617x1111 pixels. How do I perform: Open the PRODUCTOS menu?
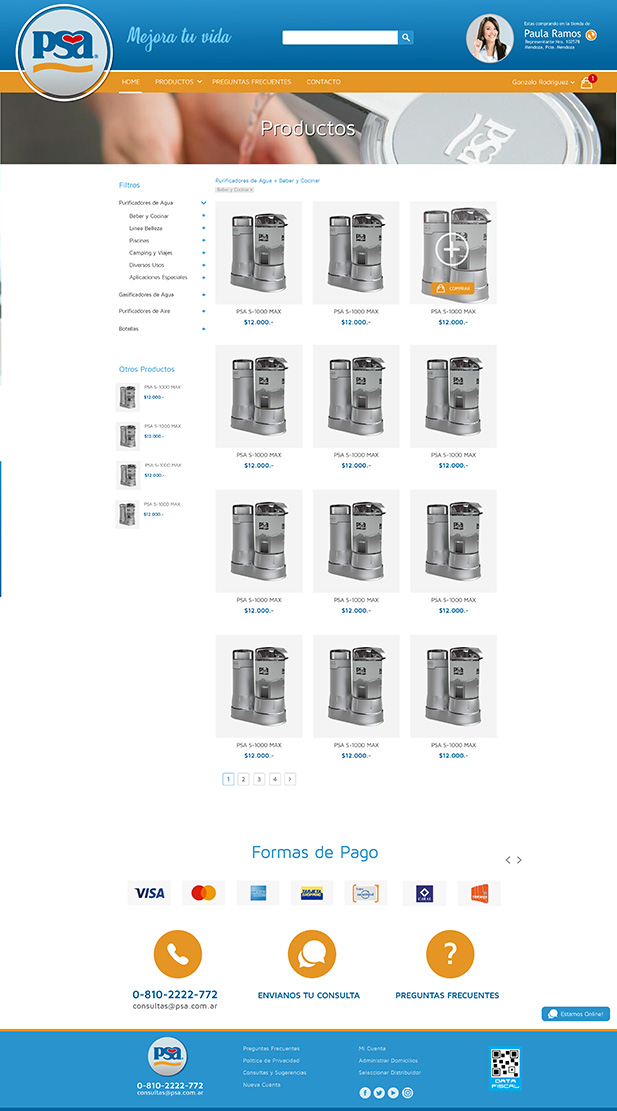point(179,82)
